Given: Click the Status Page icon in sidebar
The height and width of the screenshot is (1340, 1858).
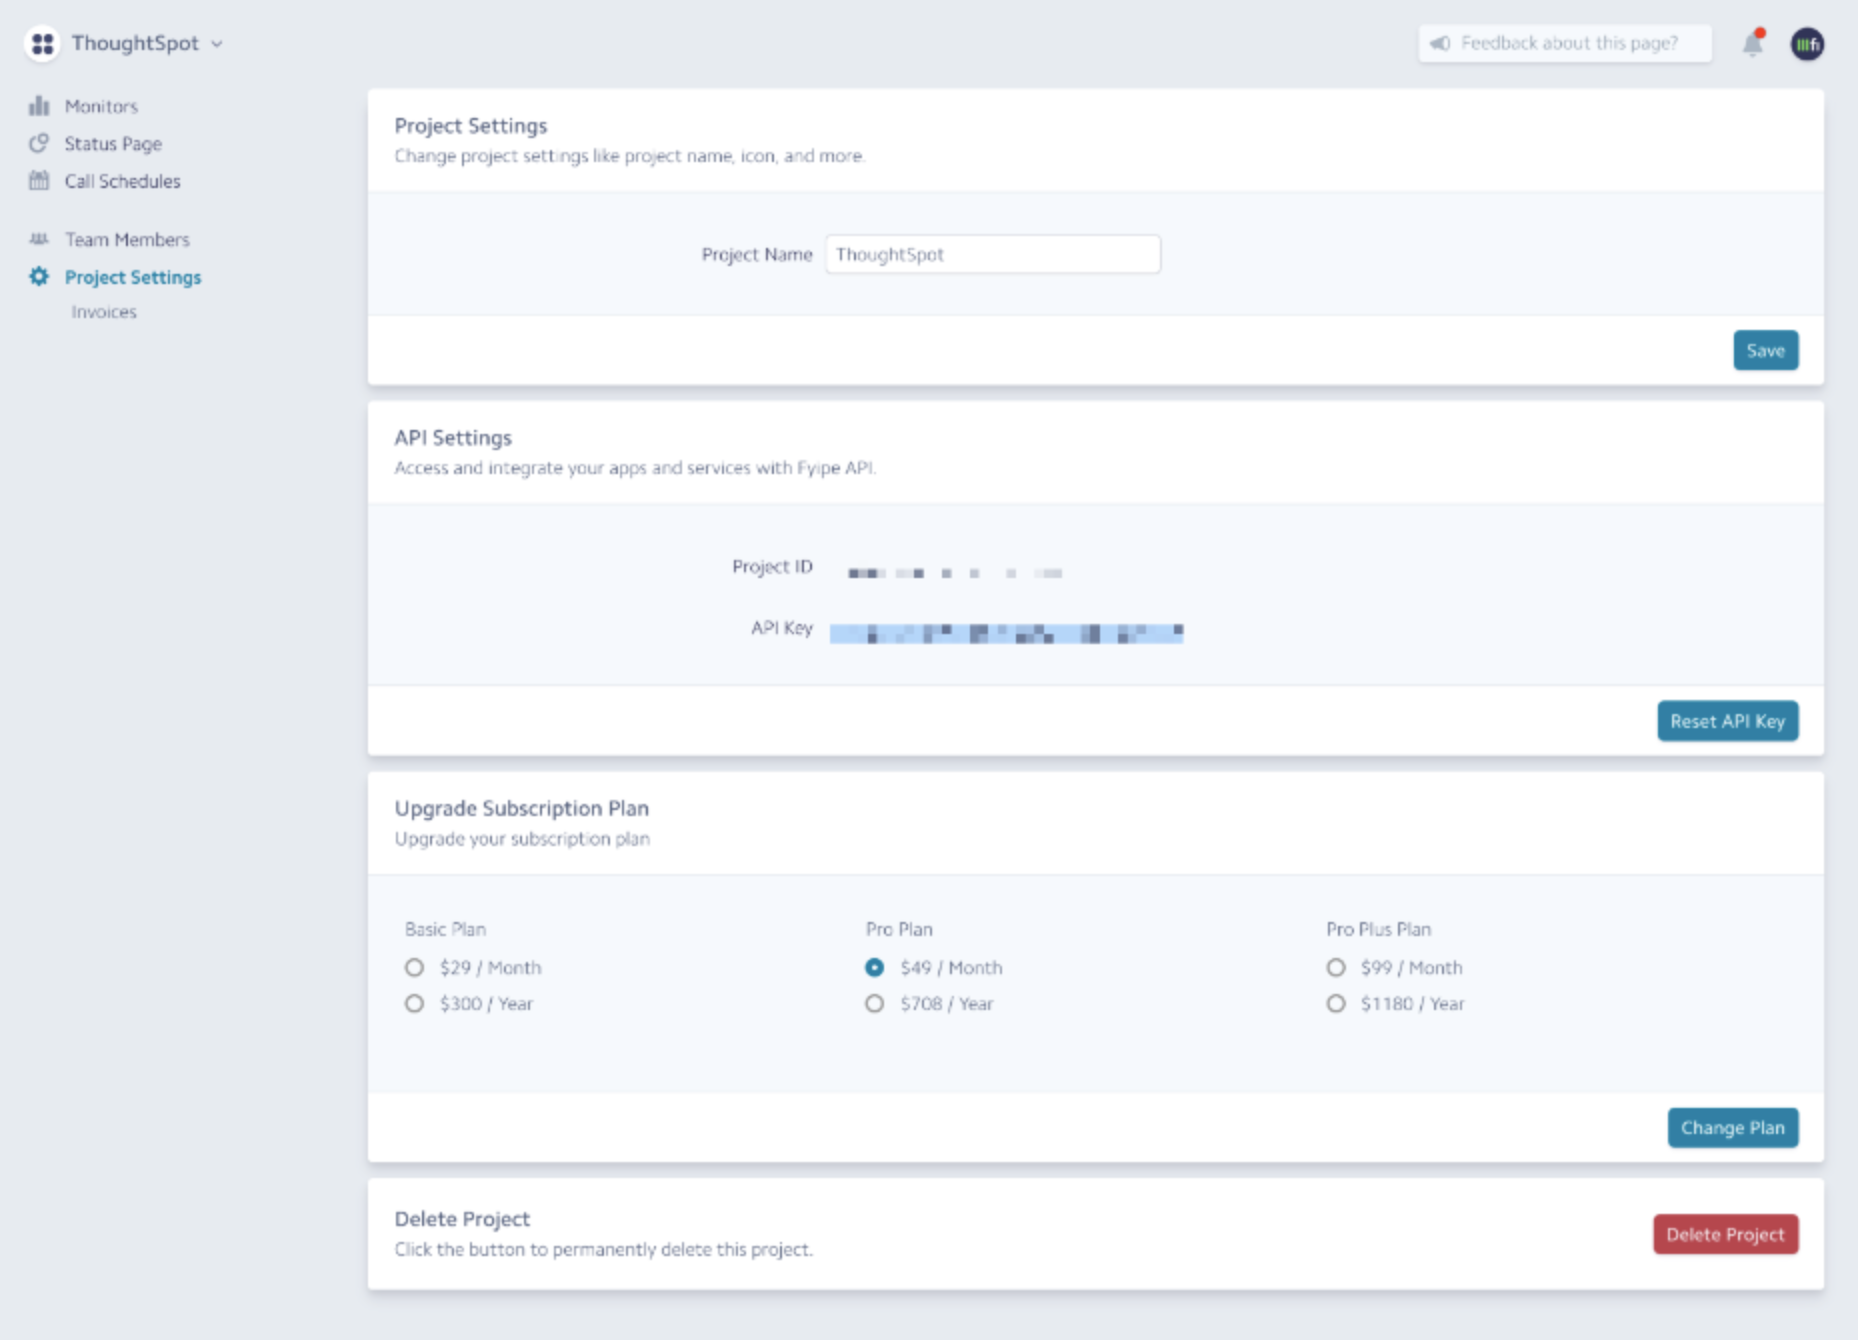Looking at the screenshot, I should 39,143.
